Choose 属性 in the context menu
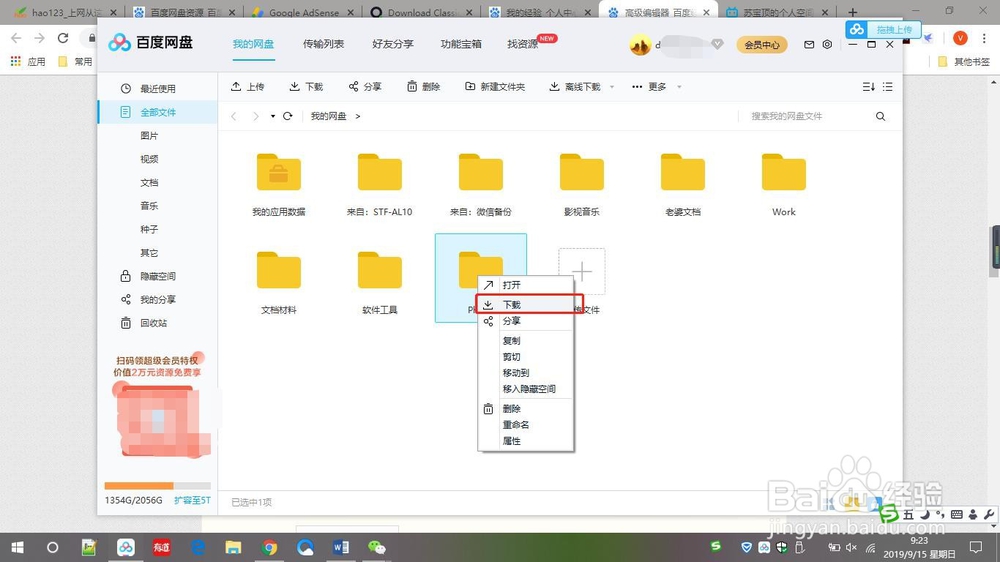 pos(526,441)
